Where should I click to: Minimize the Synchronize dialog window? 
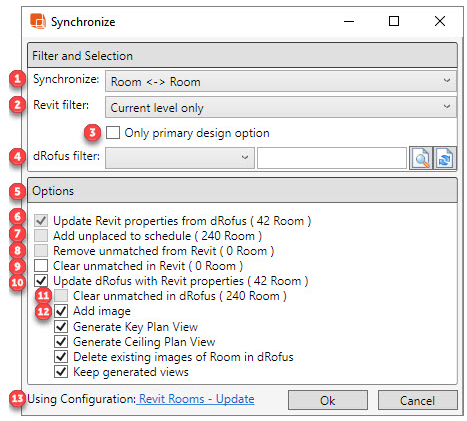click(x=349, y=22)
